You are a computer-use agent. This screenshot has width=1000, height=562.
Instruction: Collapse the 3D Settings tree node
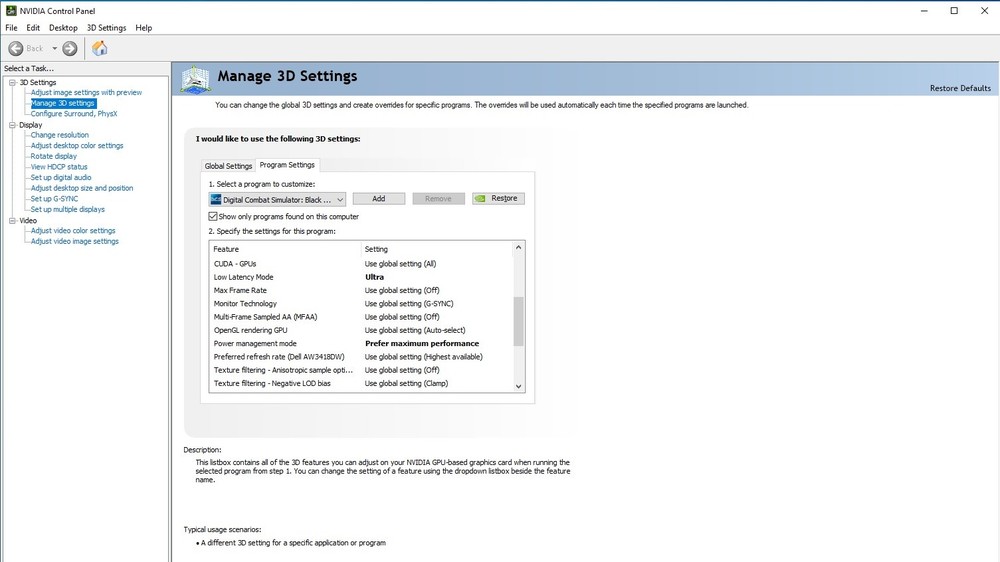point(12,82)
